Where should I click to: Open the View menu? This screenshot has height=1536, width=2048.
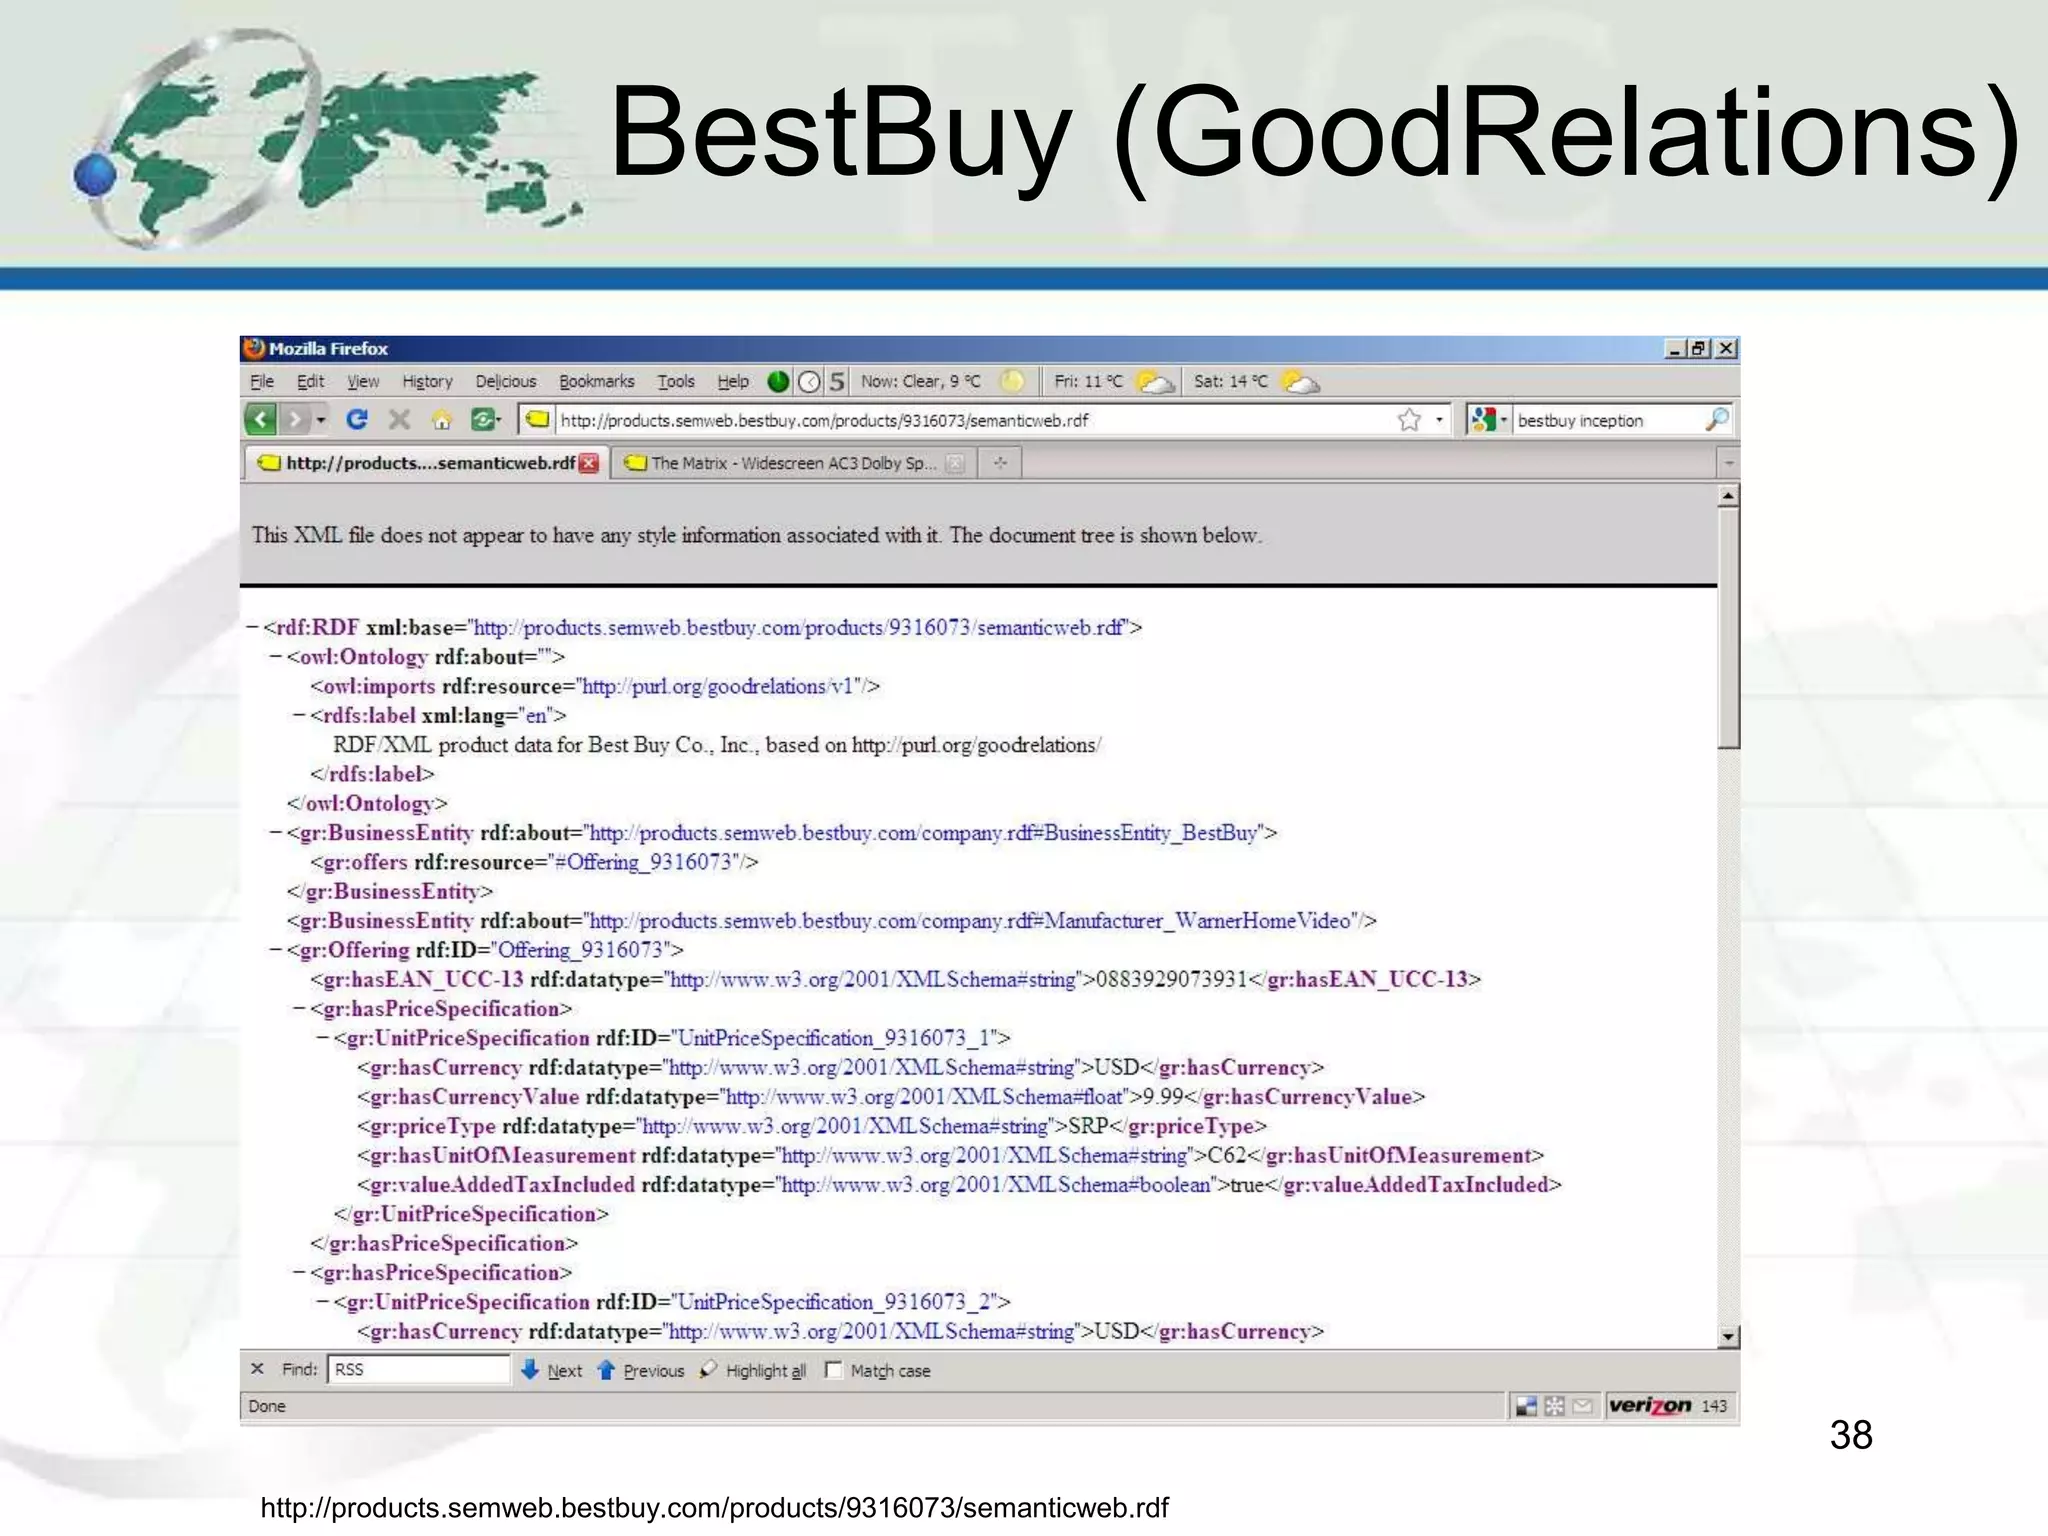[363, 381]
